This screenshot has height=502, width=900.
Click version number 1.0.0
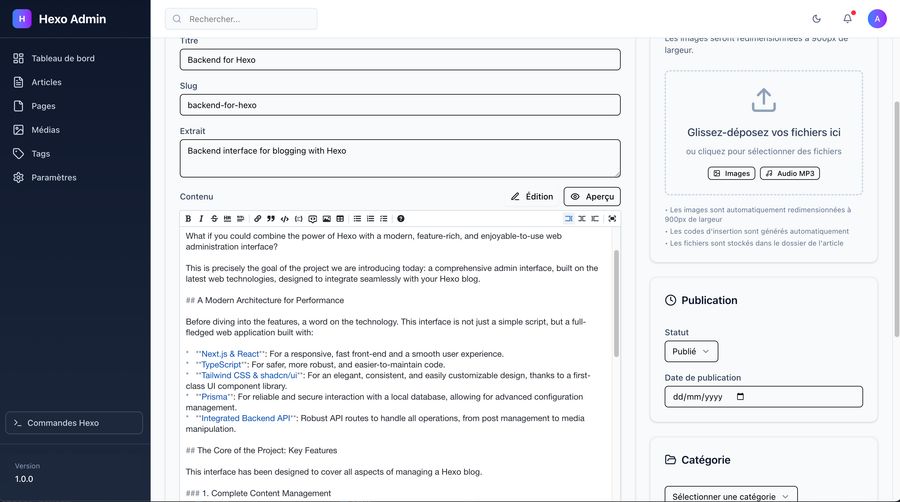coord(24,478)
